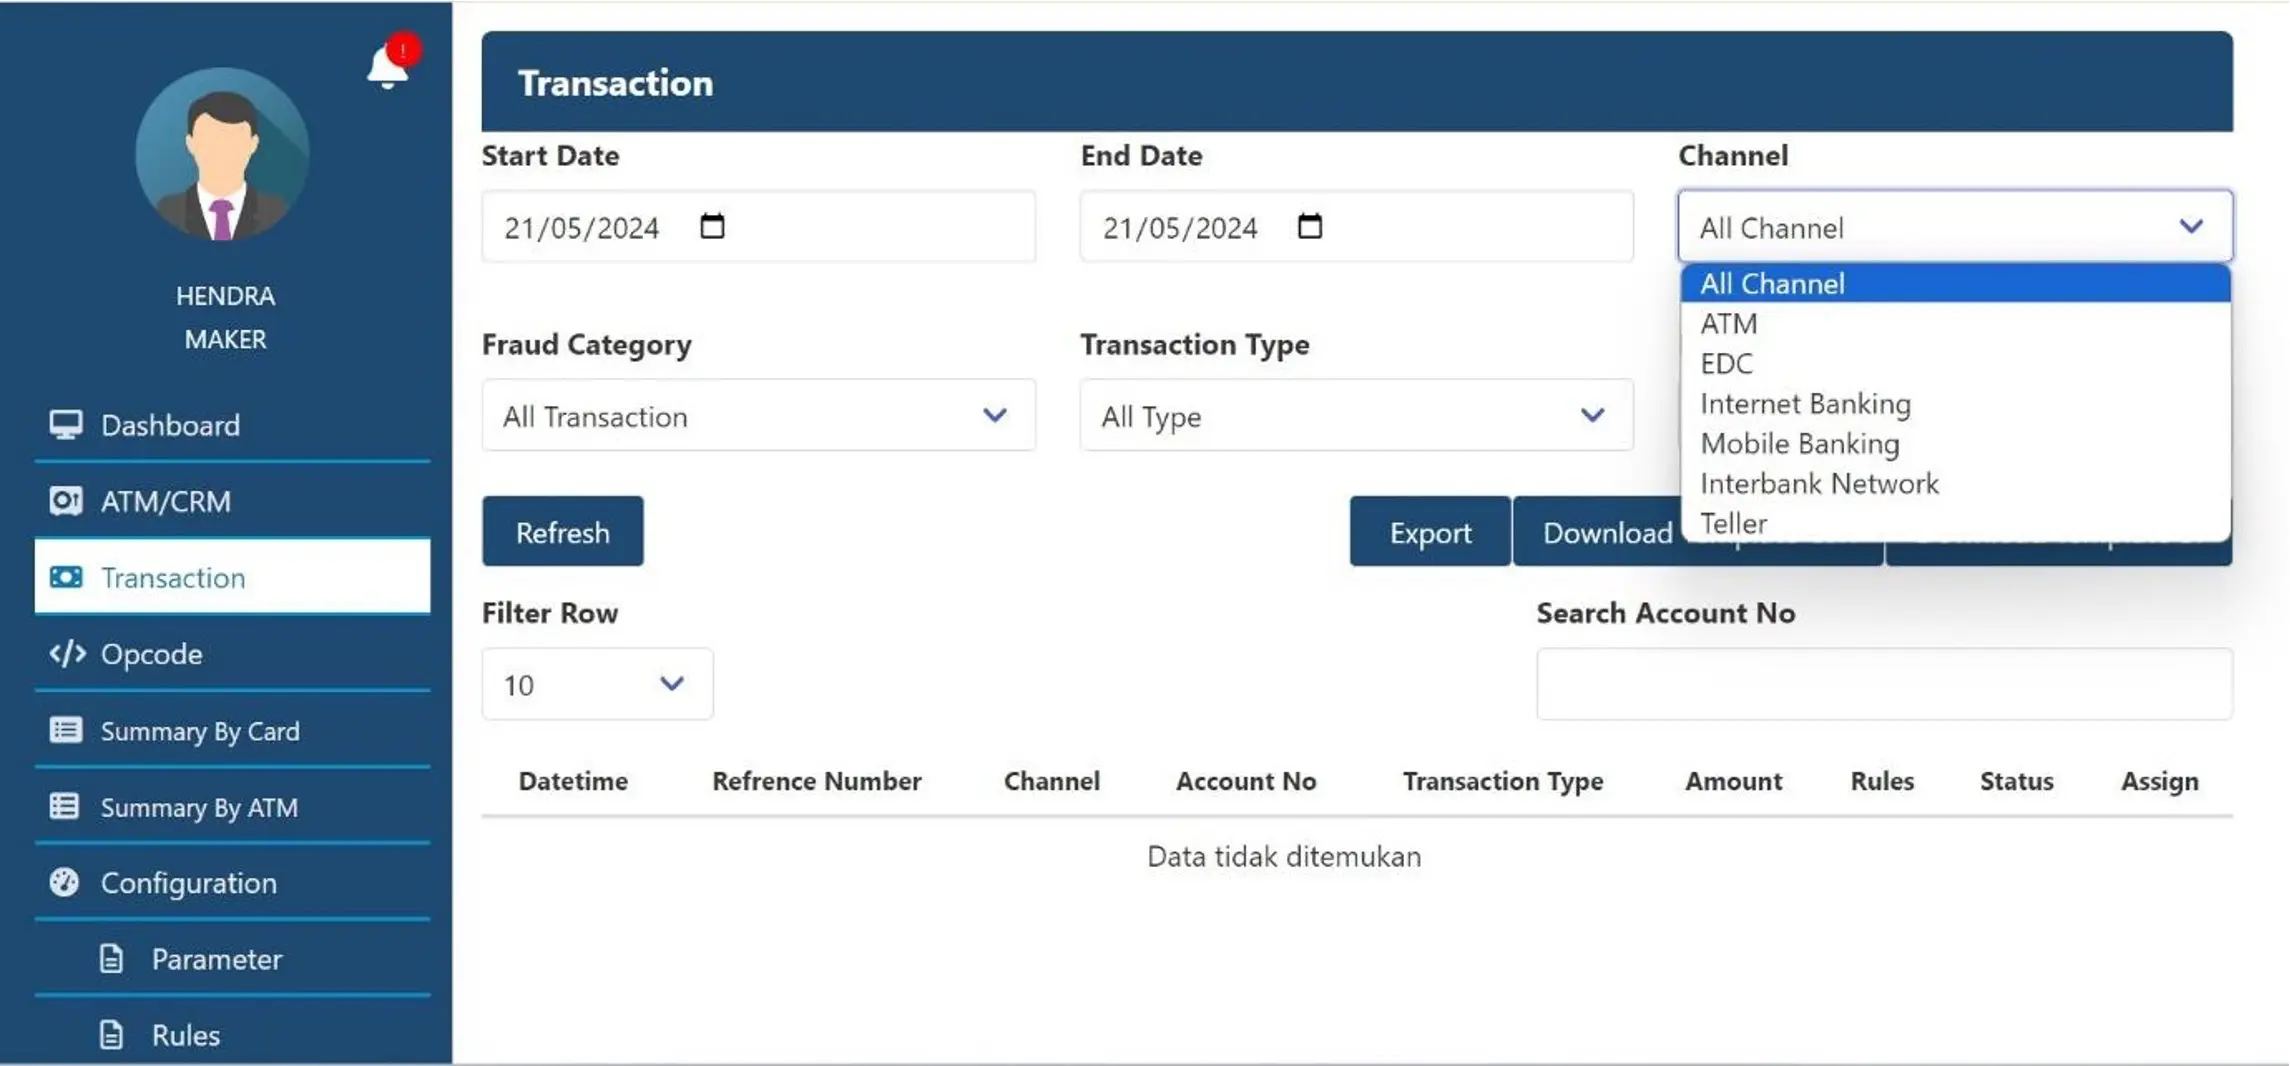2290x1066 pixels.
Task: Open the Filter Row dropdown
Action: point(596,684)
